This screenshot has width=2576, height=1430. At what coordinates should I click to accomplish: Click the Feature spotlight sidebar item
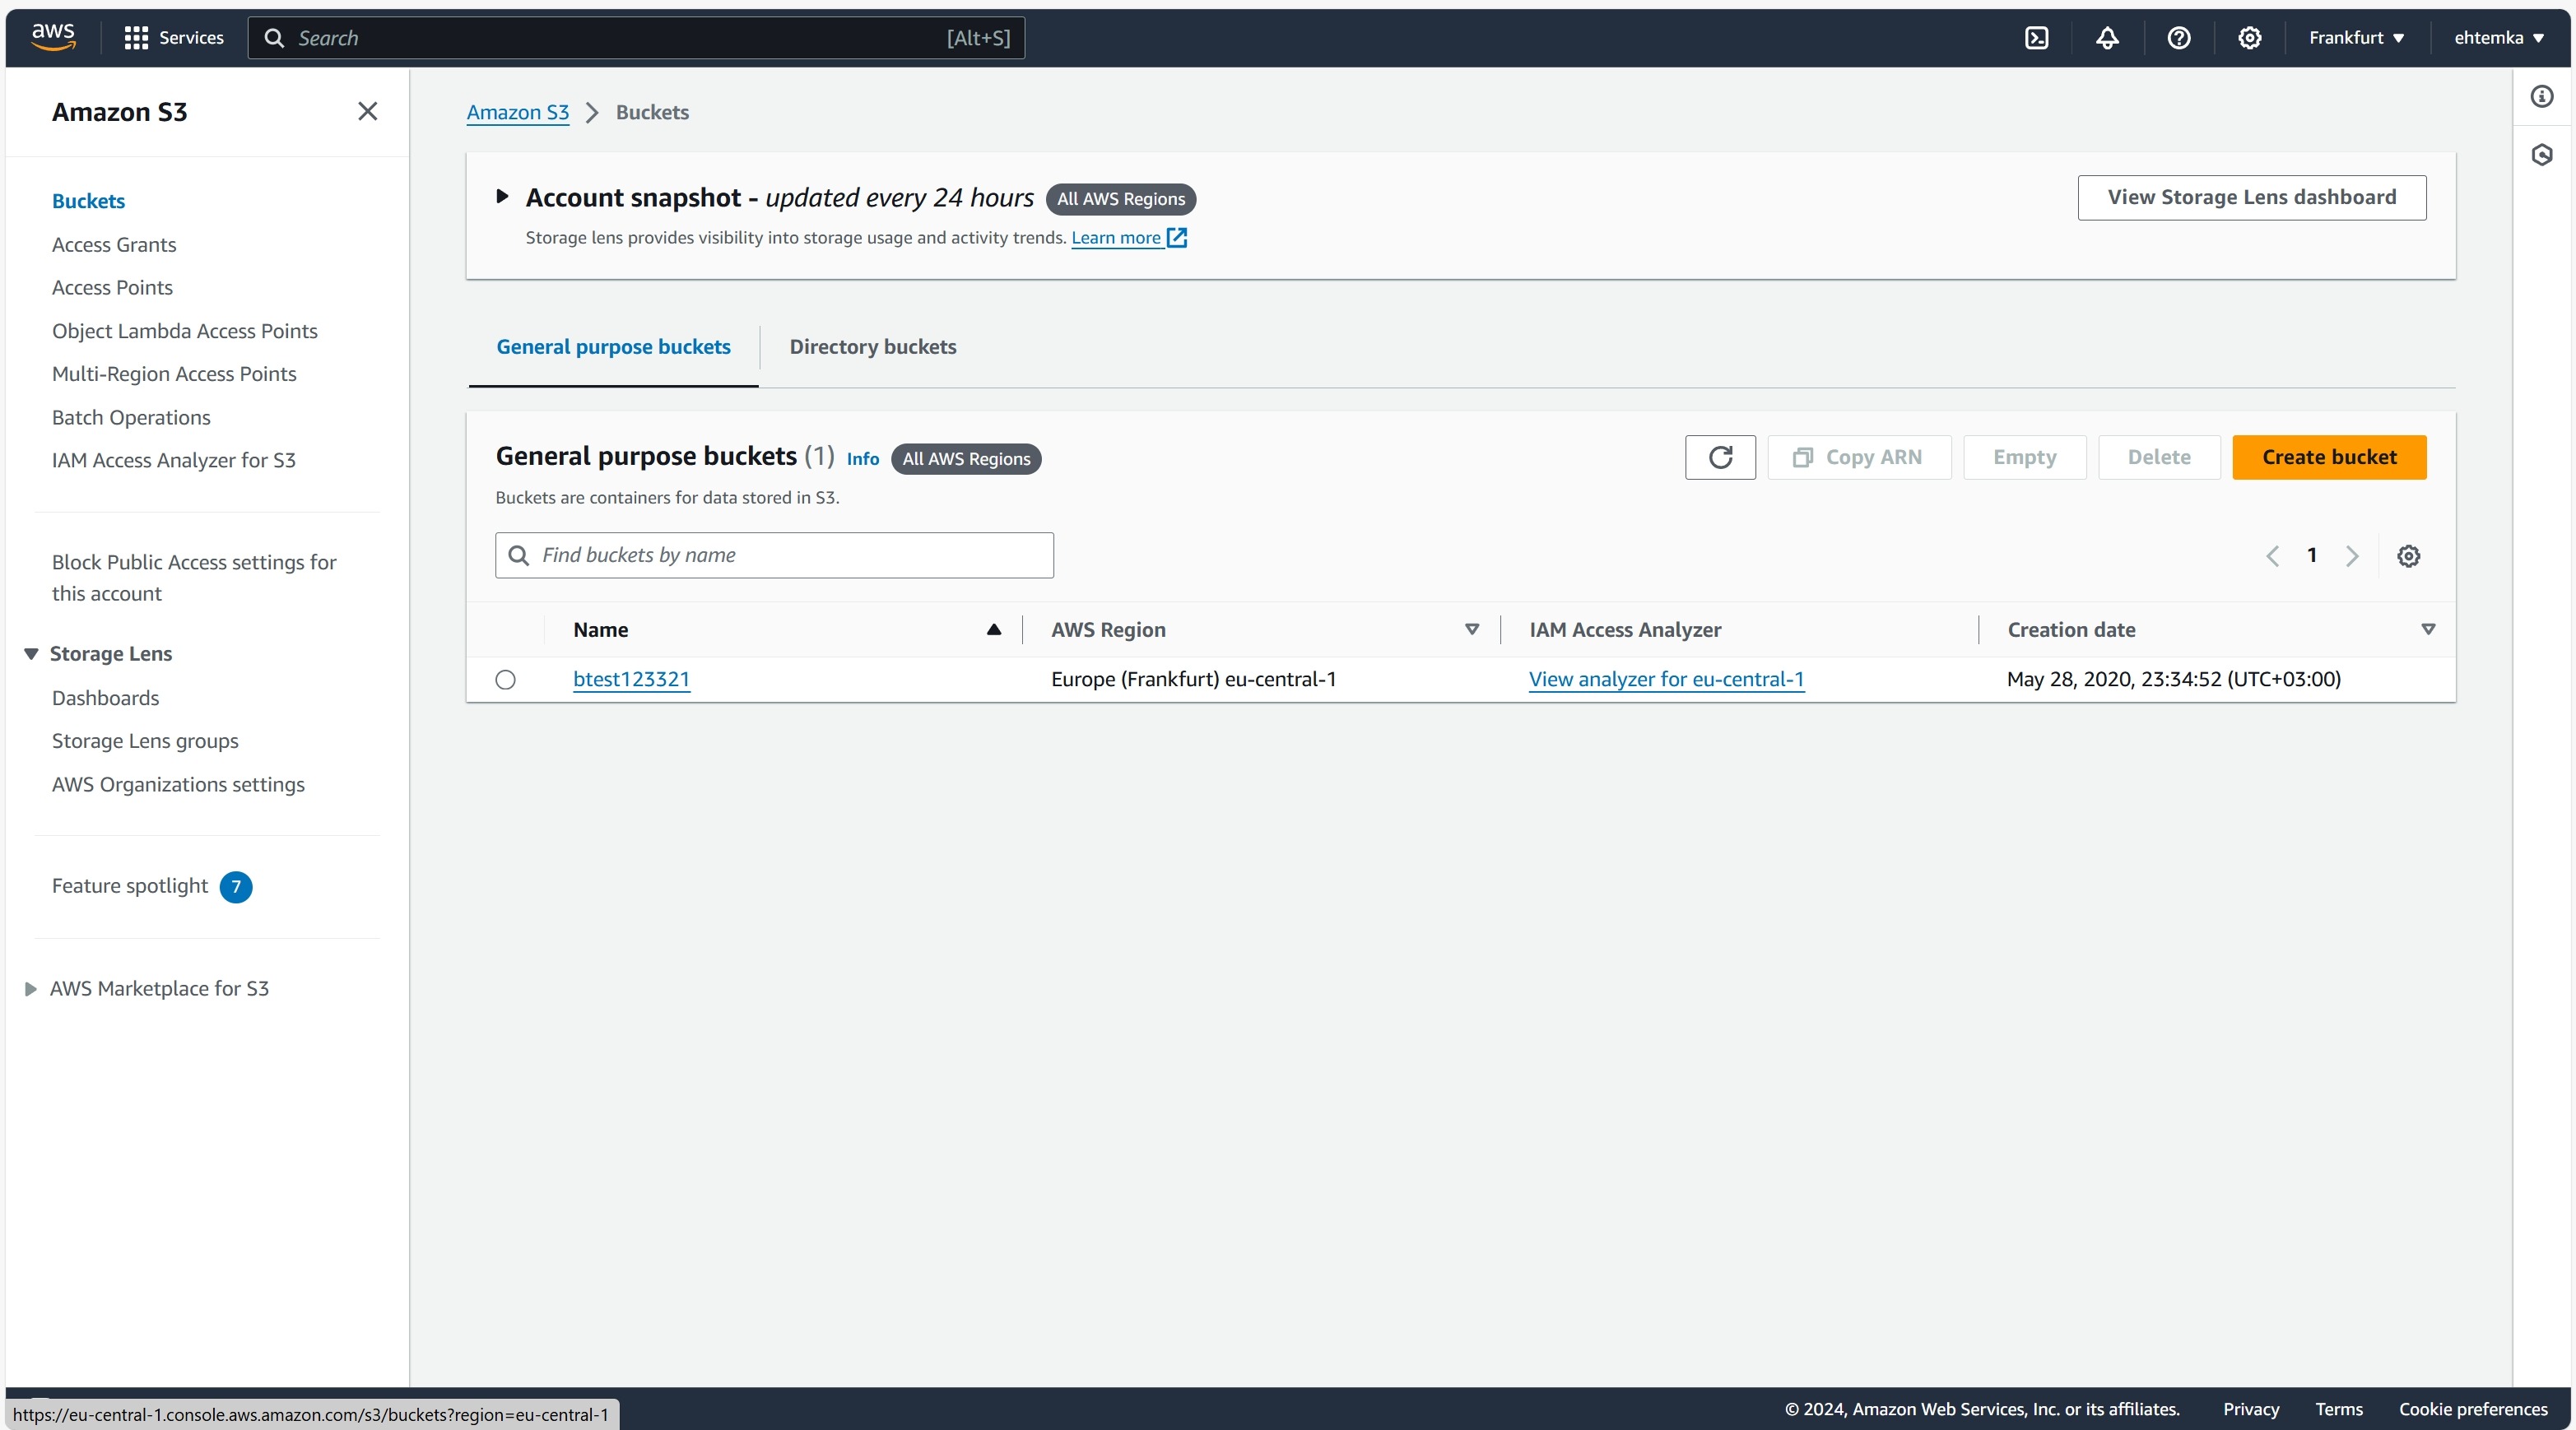[x=130, y=886]
